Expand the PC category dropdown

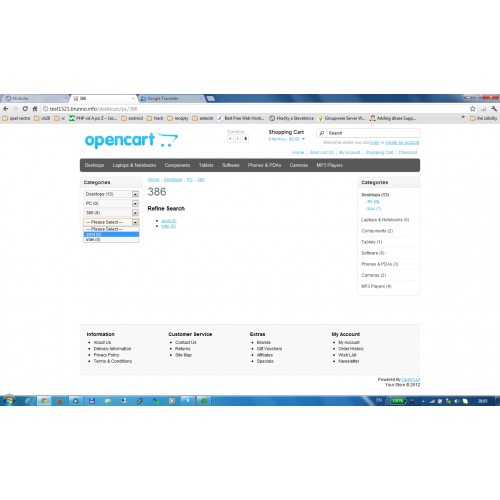(x=111, y=203)
